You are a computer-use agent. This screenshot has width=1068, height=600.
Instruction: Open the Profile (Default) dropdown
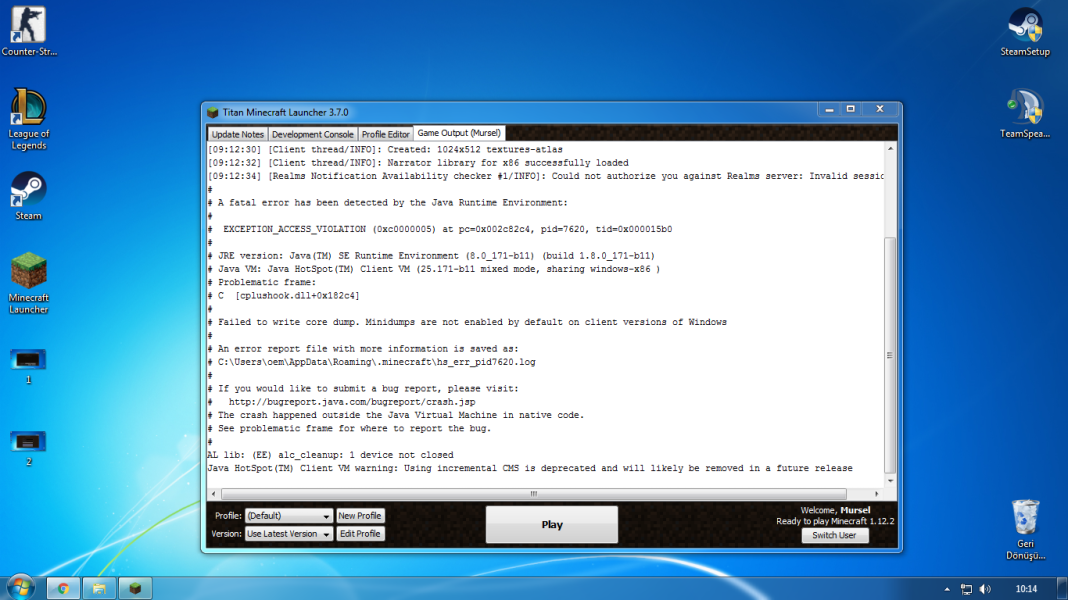tap(289, 516)
